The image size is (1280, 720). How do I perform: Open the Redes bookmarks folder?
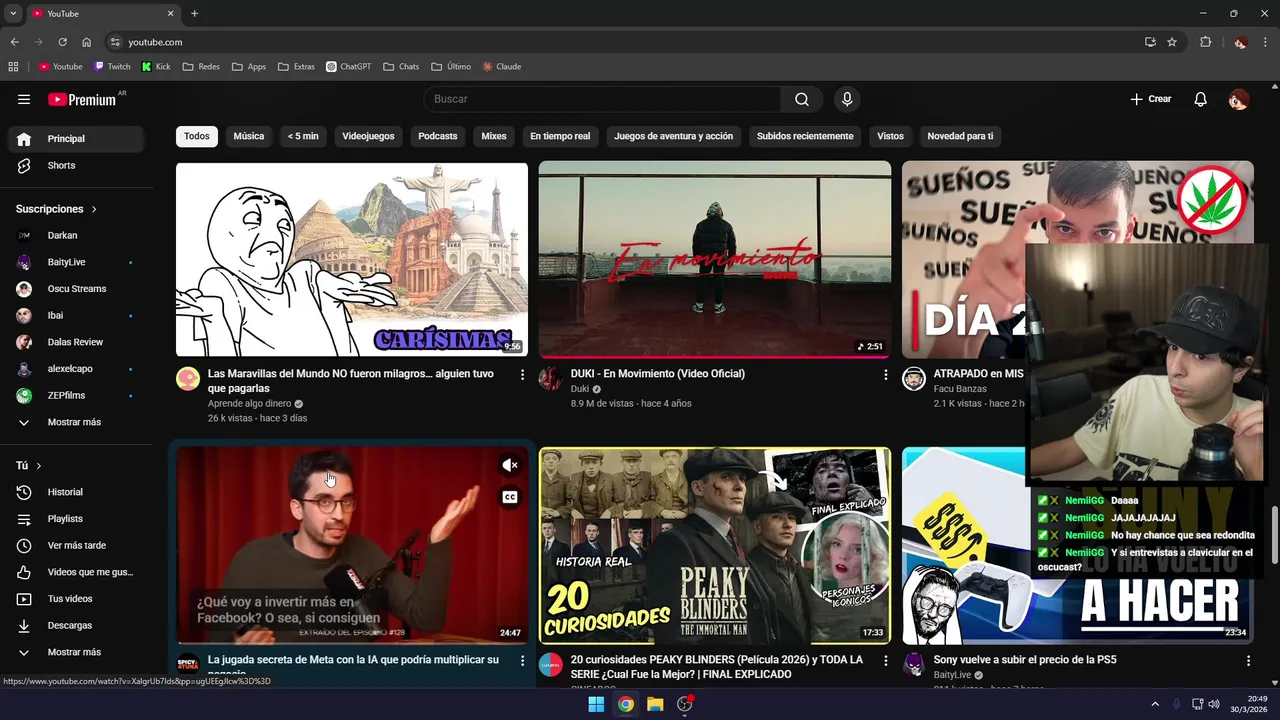click(x=201, y=67)
